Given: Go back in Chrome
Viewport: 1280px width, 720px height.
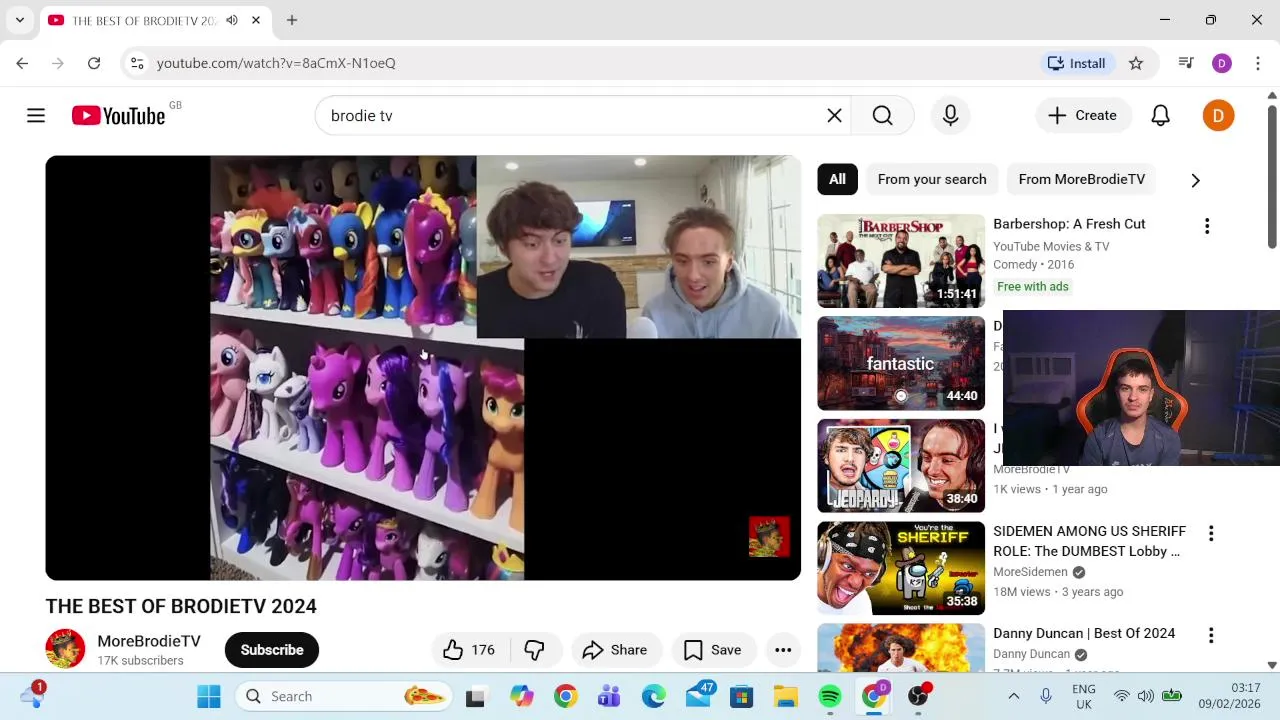Looking at the screenshot, I should pyautogui.click(x=22, y=63).
